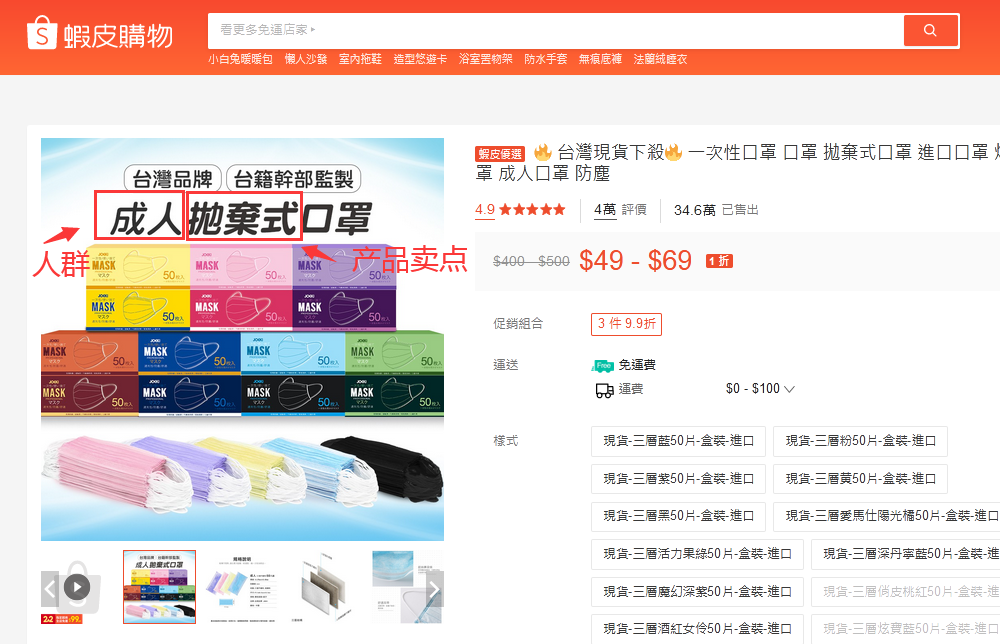Show next image using right carousel arrow
Image resolution: width=1000 pixels, height=644 pixels.
pos(433,590)
